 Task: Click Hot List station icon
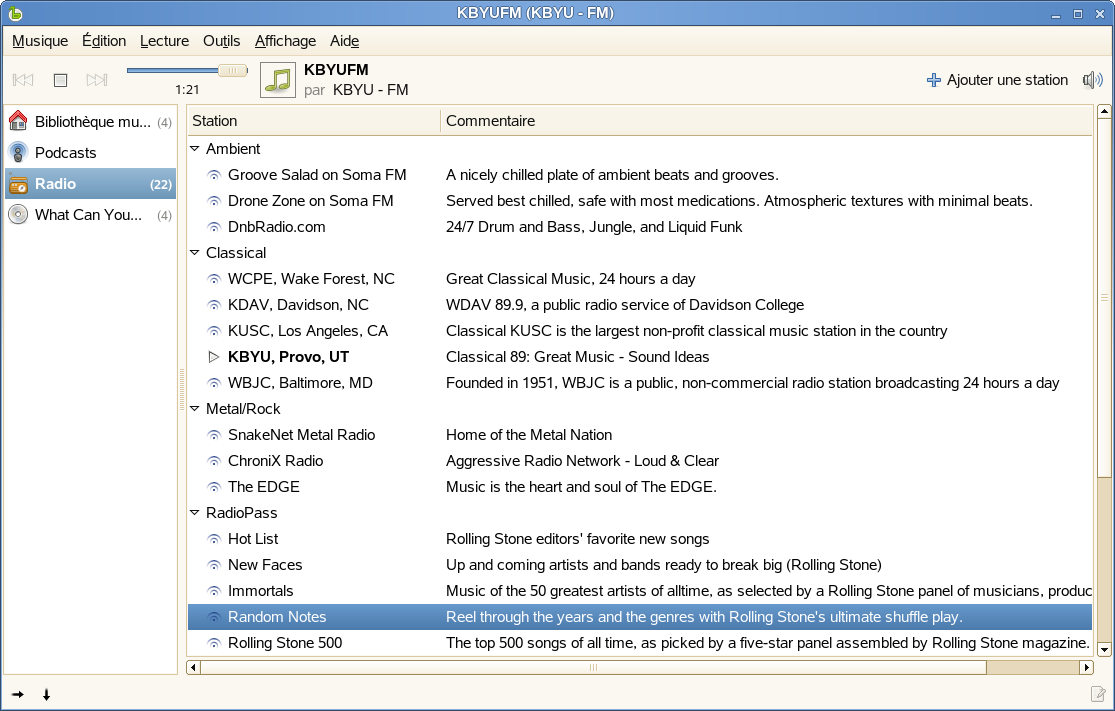tap(213, 539)
